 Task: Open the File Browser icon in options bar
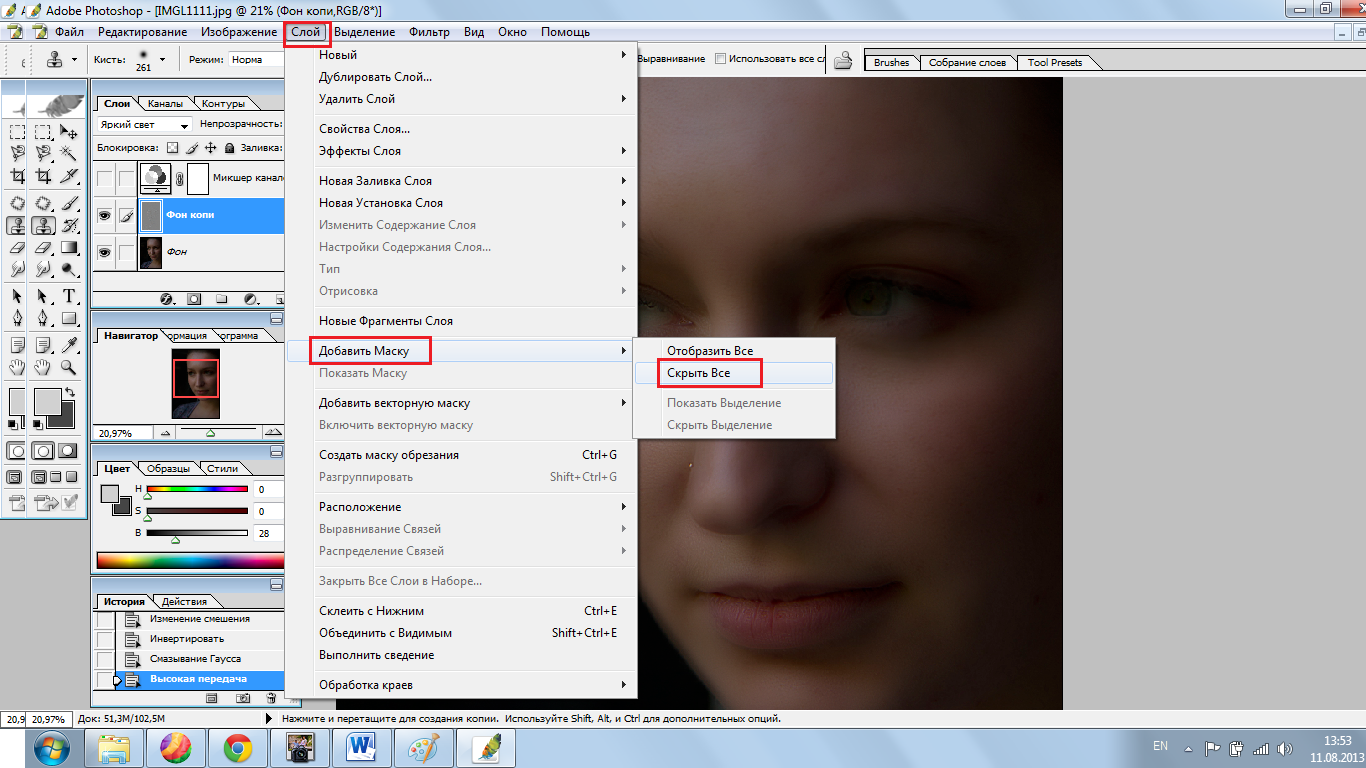[843, 60]
